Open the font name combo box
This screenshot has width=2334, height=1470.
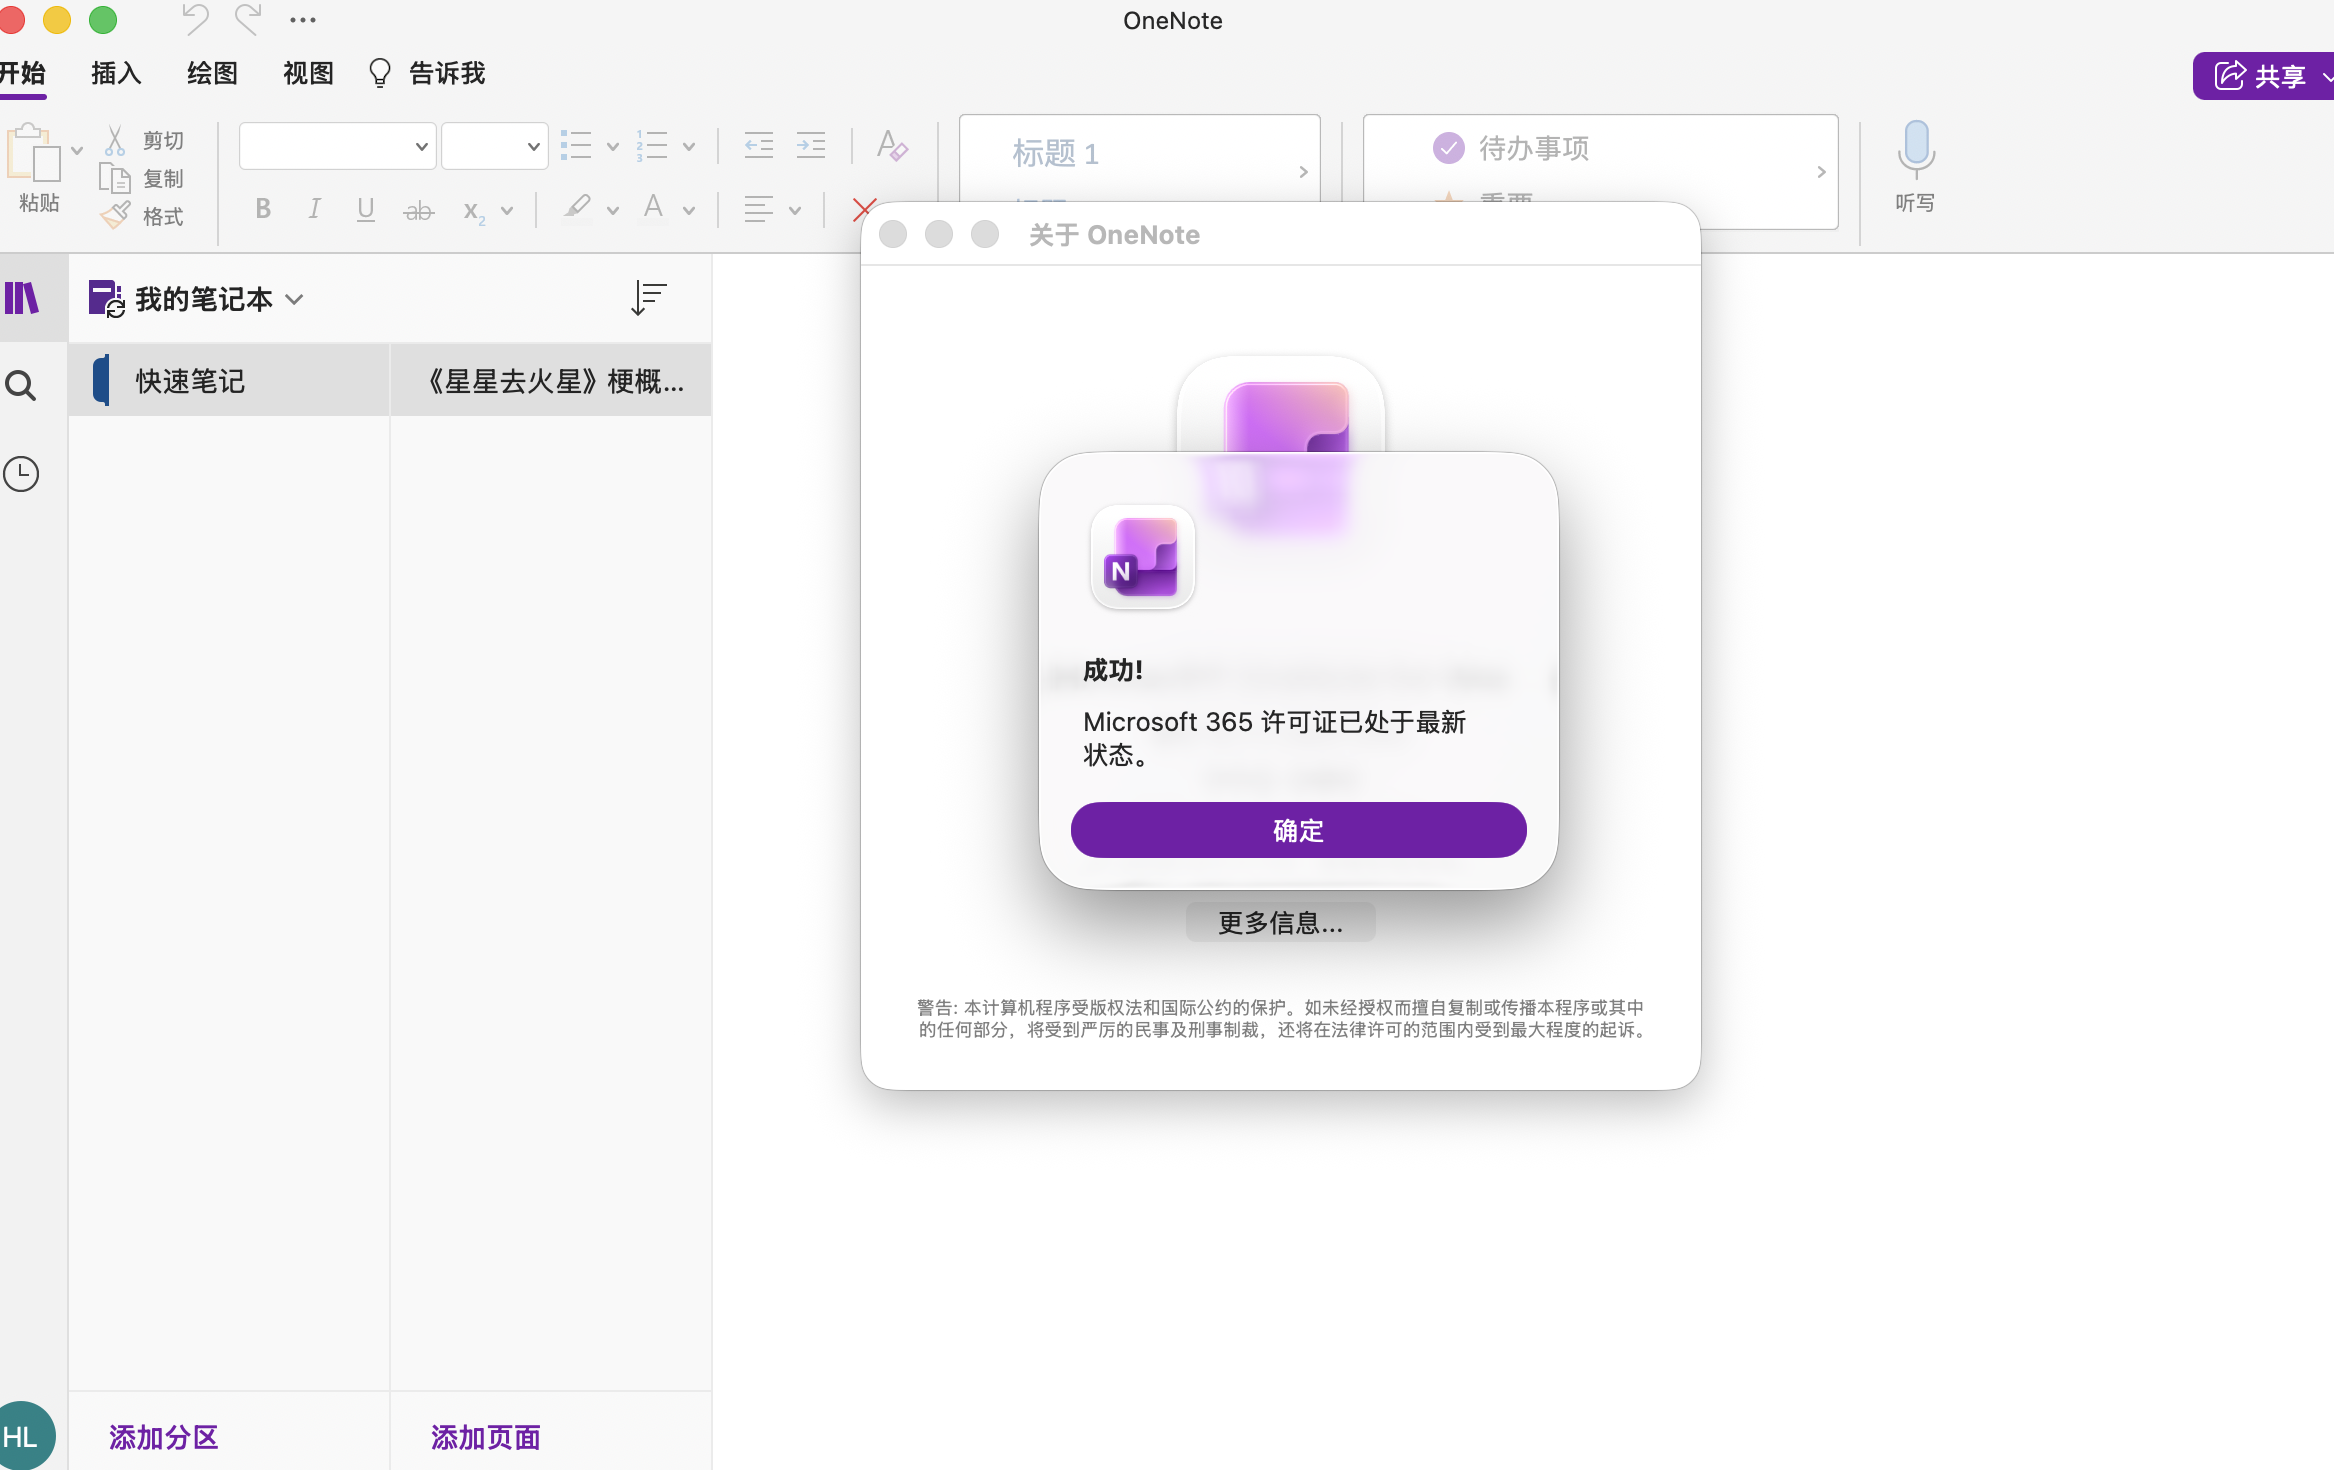point(337,146)
